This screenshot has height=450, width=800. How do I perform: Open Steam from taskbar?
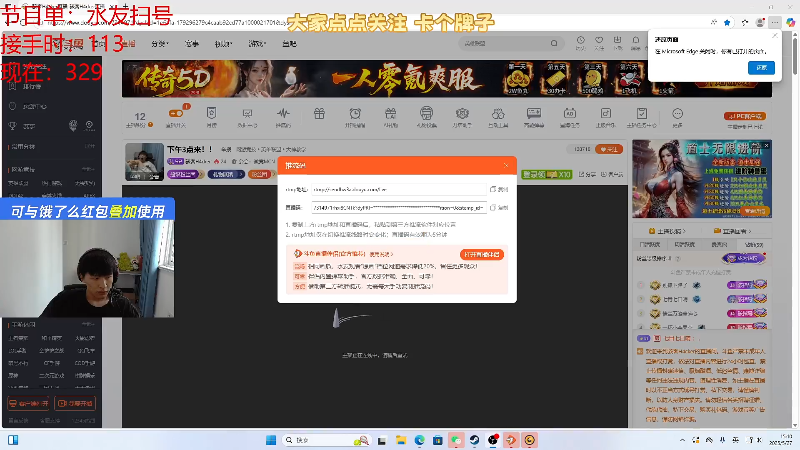pyautogui.click(x=474, y=440)
